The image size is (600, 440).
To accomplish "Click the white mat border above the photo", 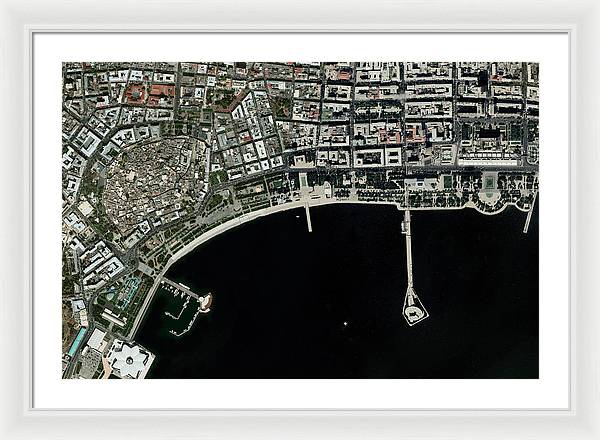I will point(300,48).
